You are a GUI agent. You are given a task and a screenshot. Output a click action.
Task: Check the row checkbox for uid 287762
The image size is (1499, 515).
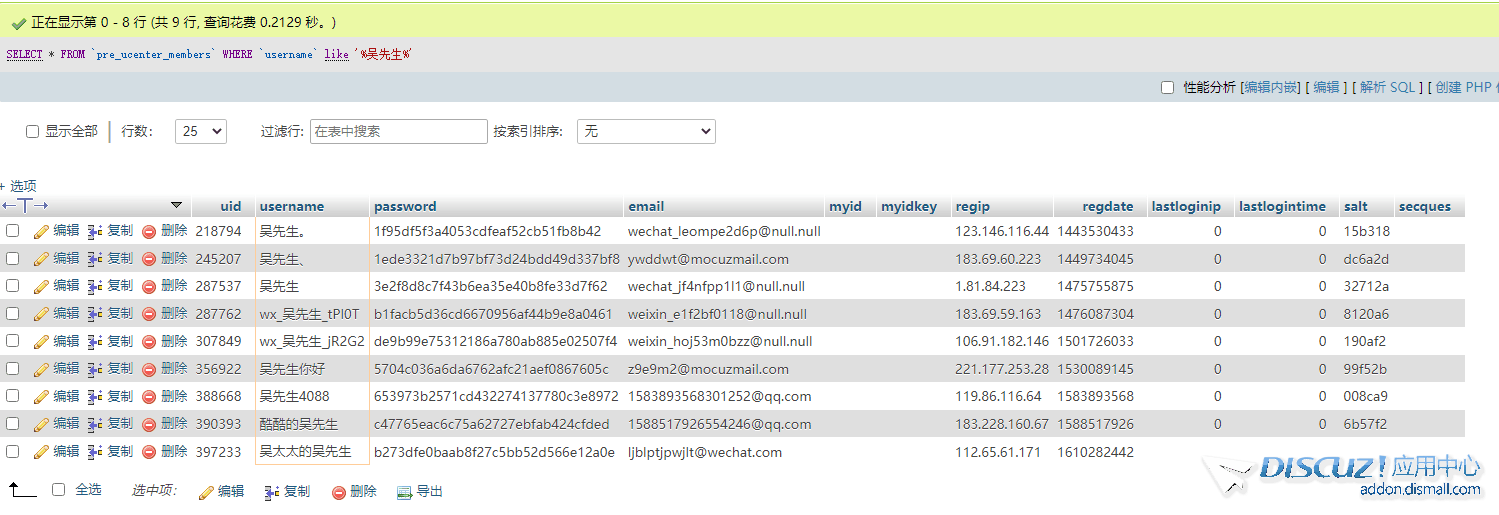tap(13, 314)
